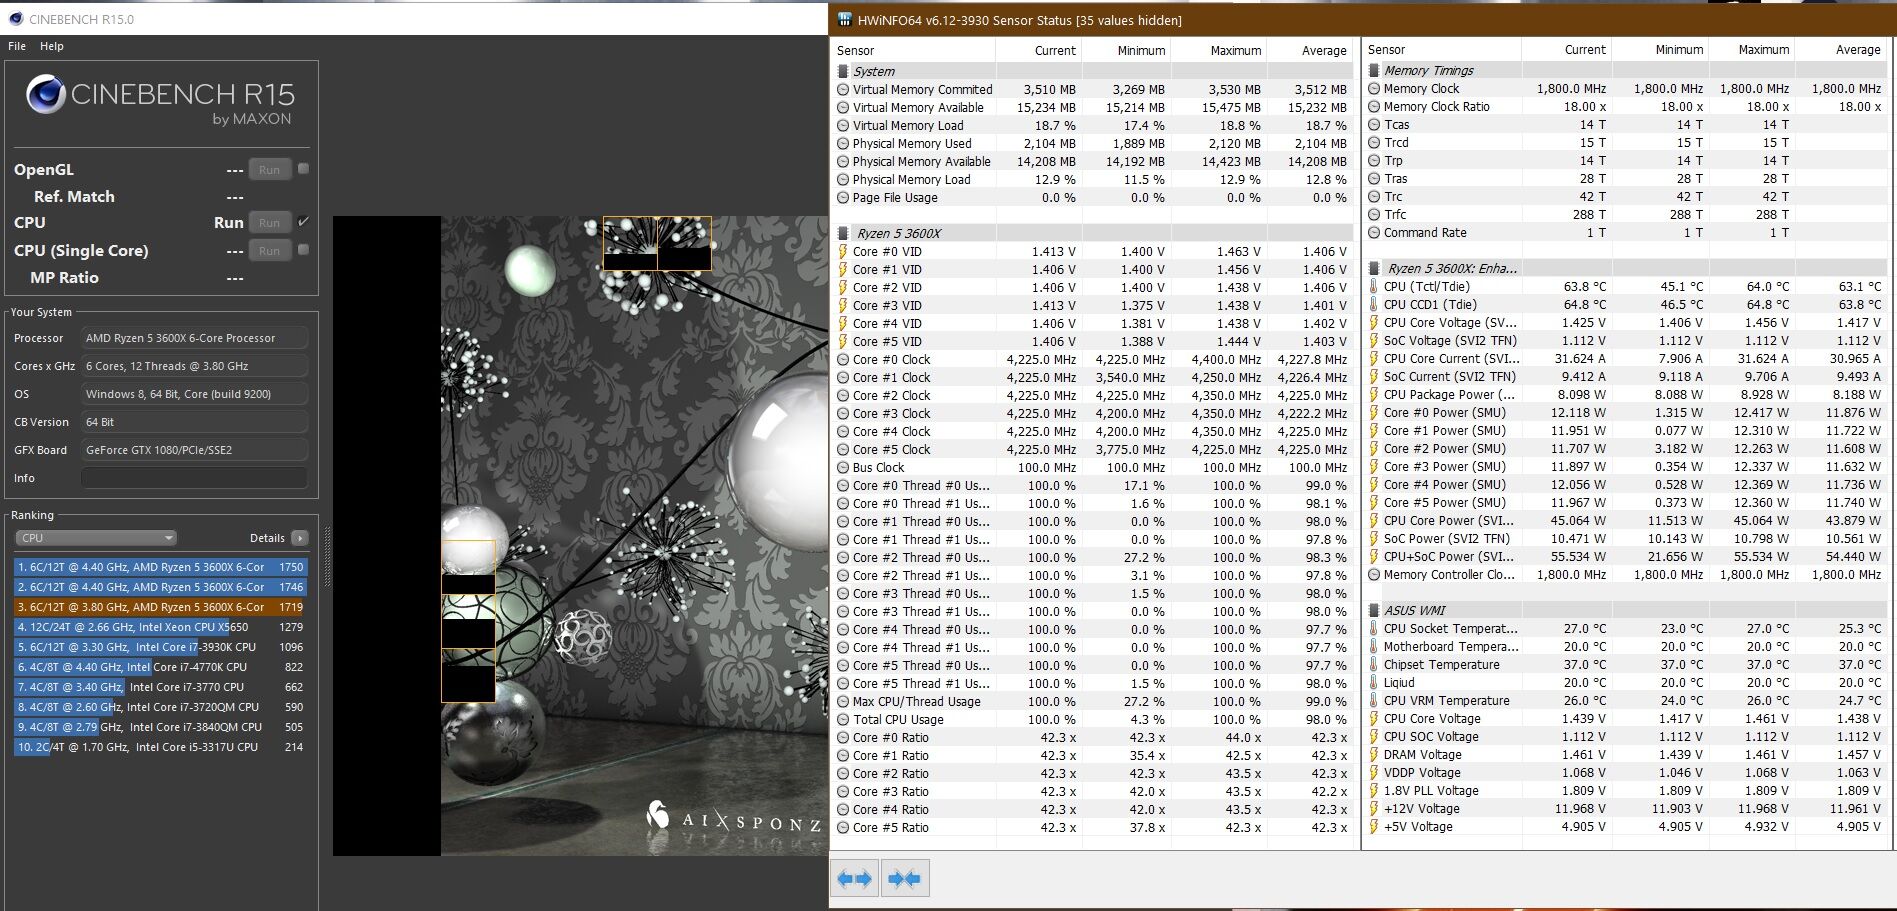Image resolution: width=1897 pixels, height=911 pixels.
Task: Click the Run button for OpenGL
Action: pyautogui.click(x=269, y=170)
